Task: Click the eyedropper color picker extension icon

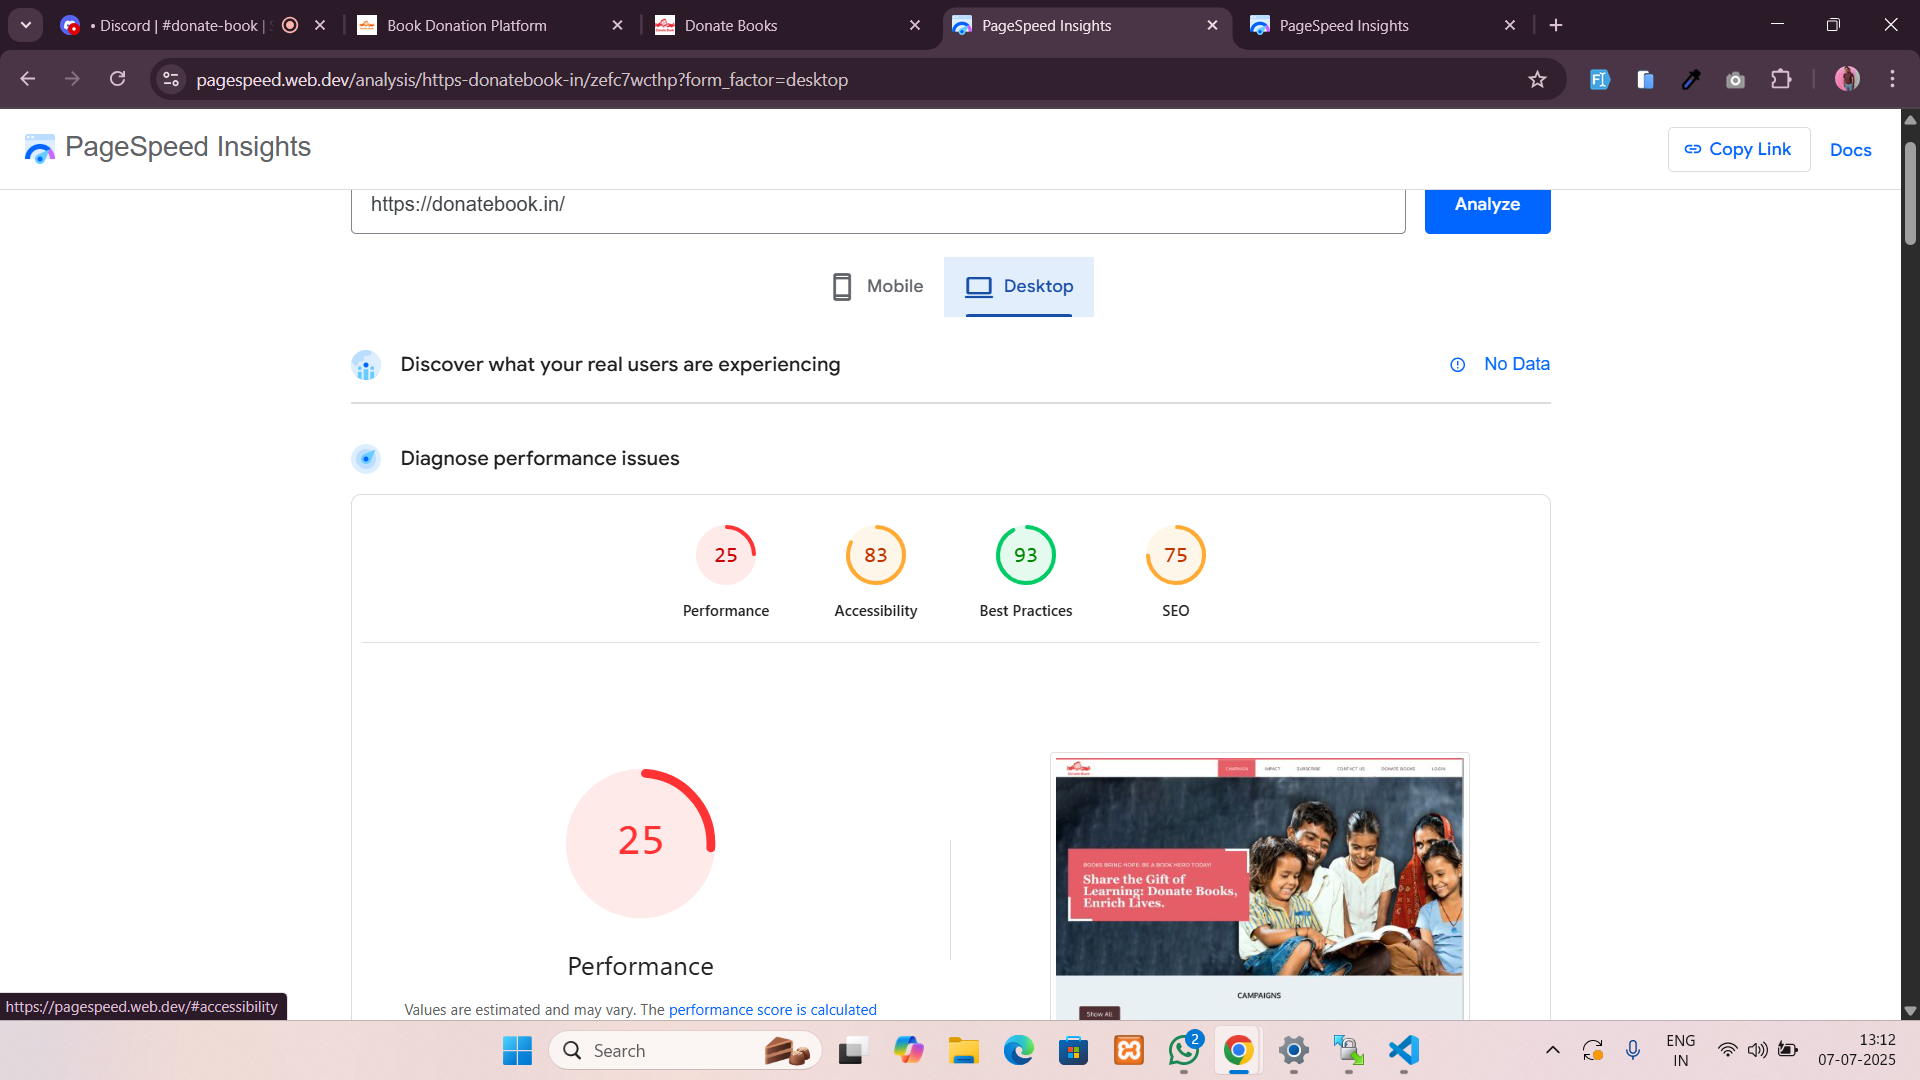Action: 1691,80
